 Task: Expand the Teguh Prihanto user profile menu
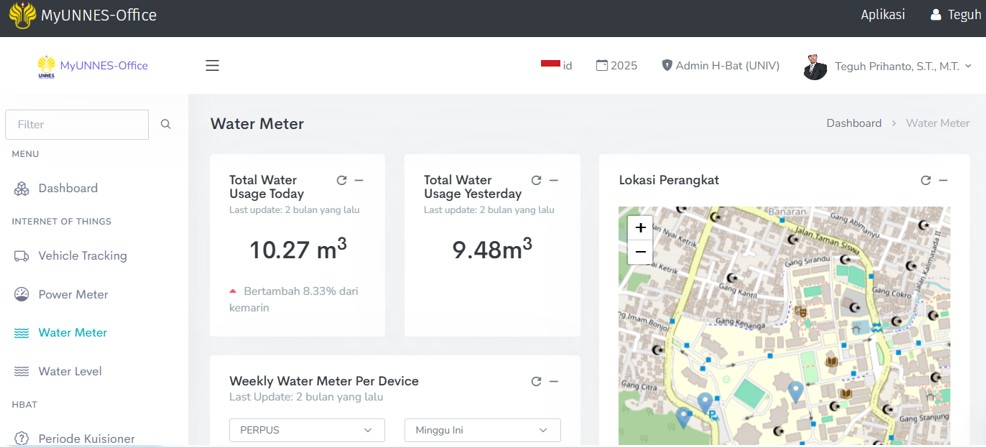(x=888, y=66)
